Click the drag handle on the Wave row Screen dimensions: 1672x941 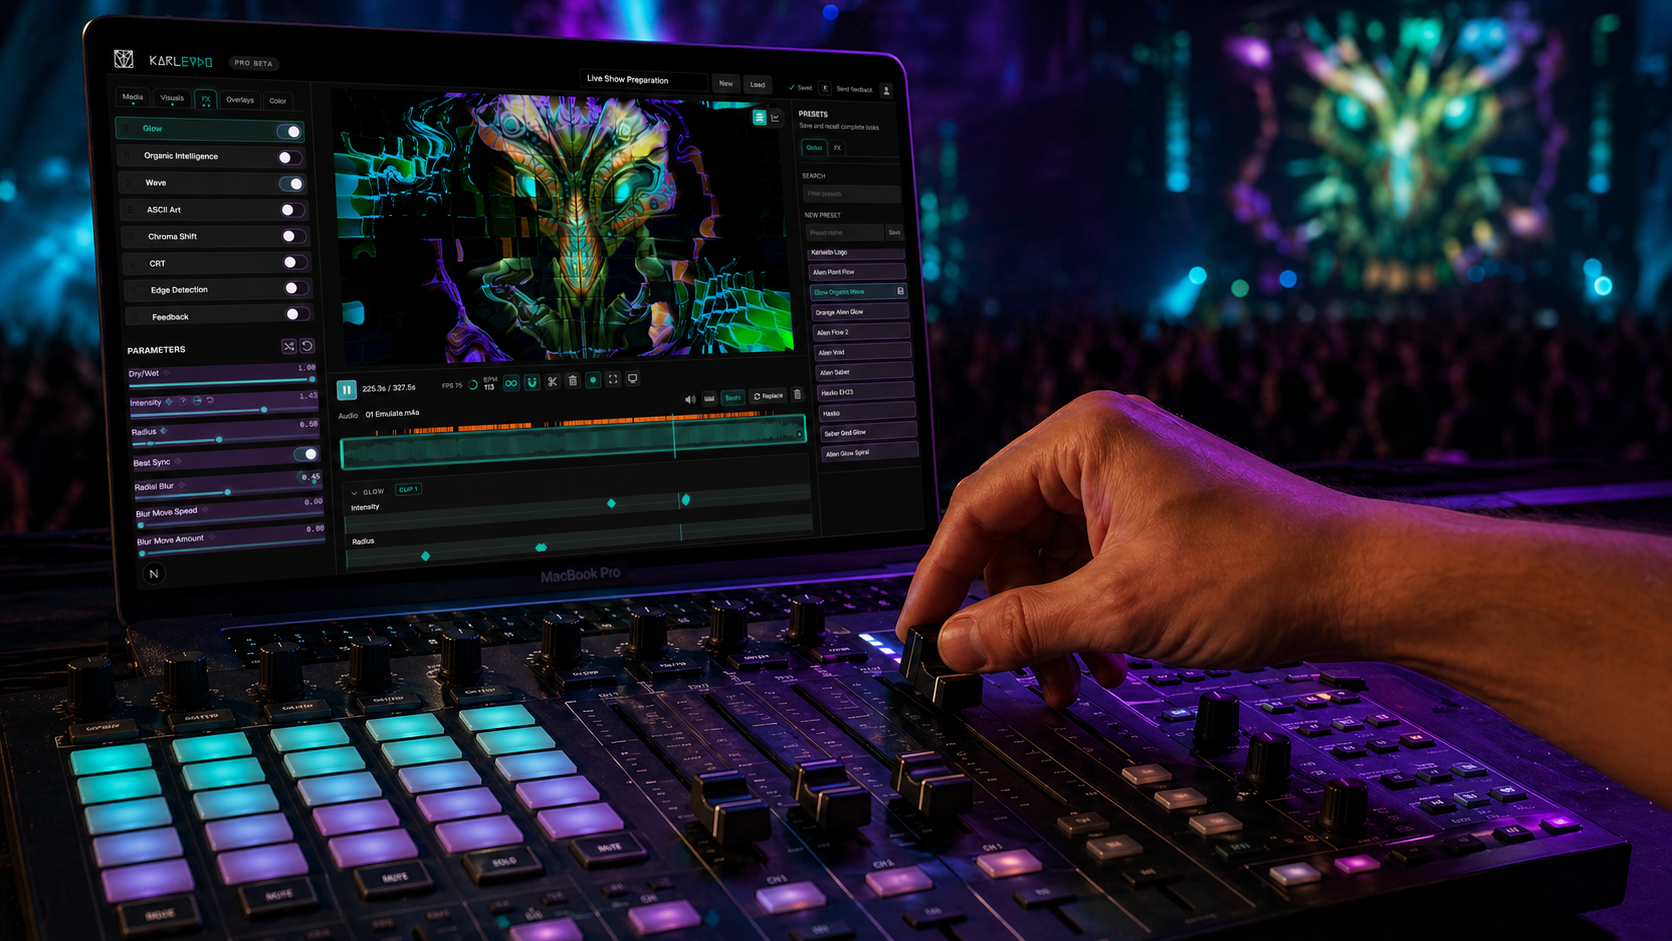129,182
